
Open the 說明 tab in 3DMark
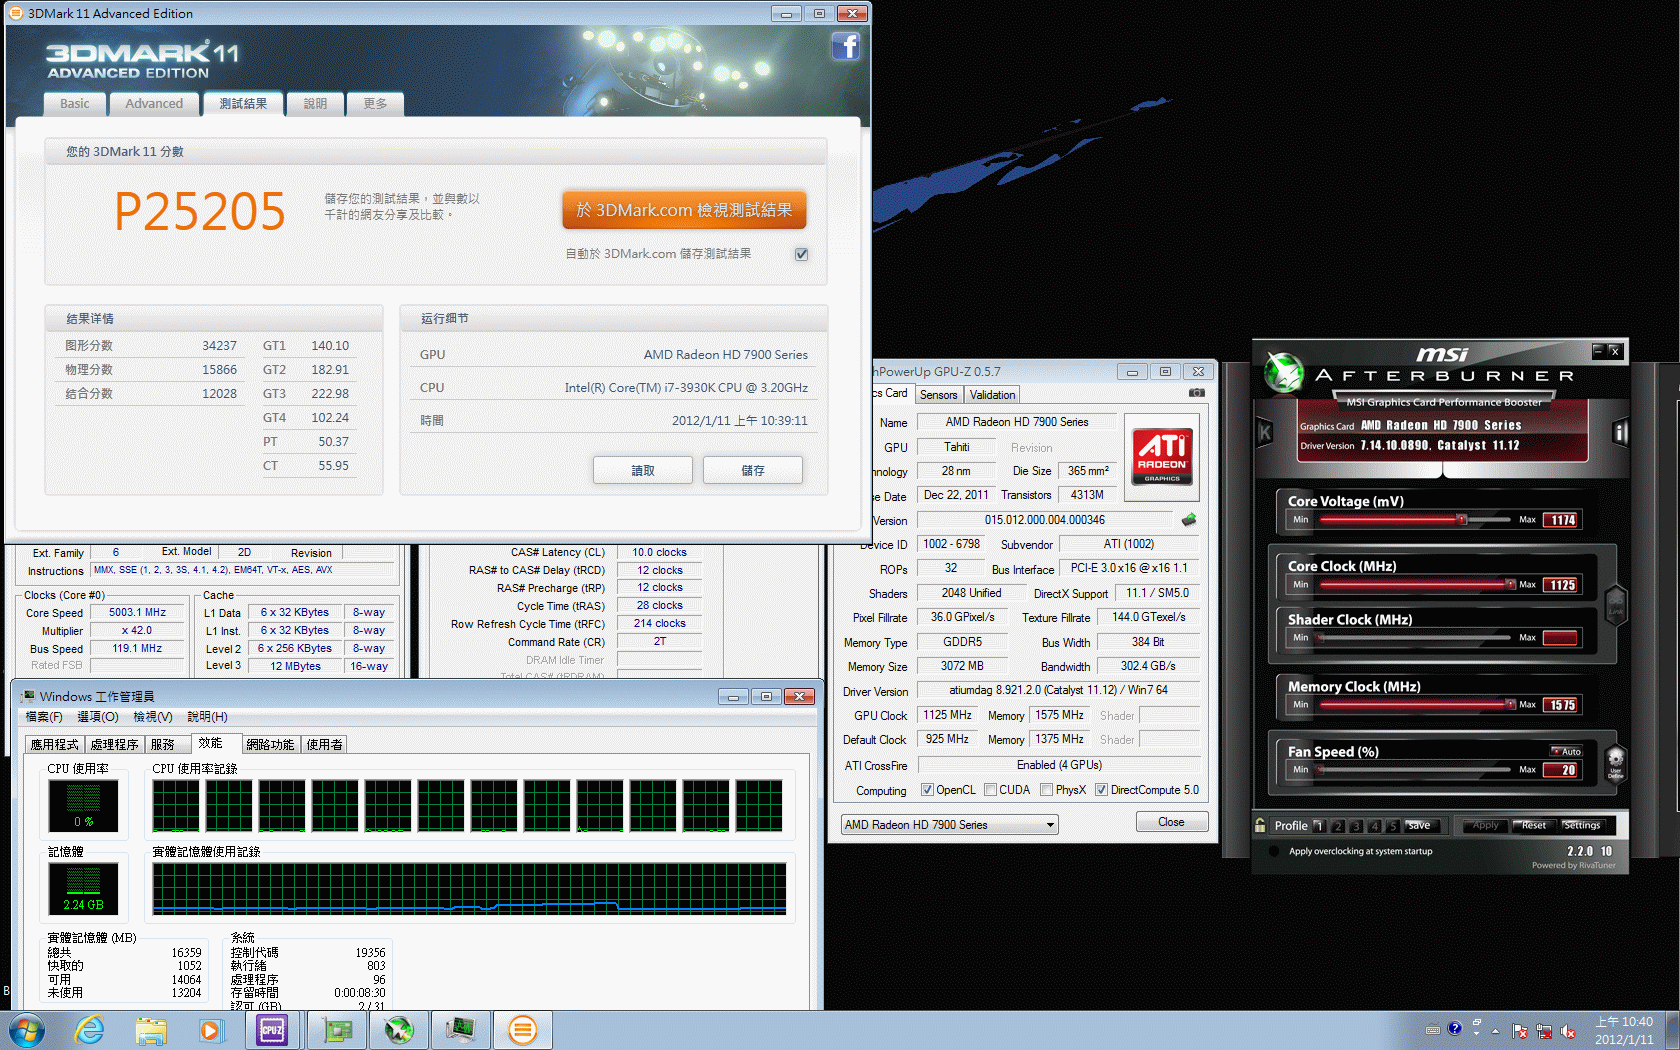(x=315, y=104)
